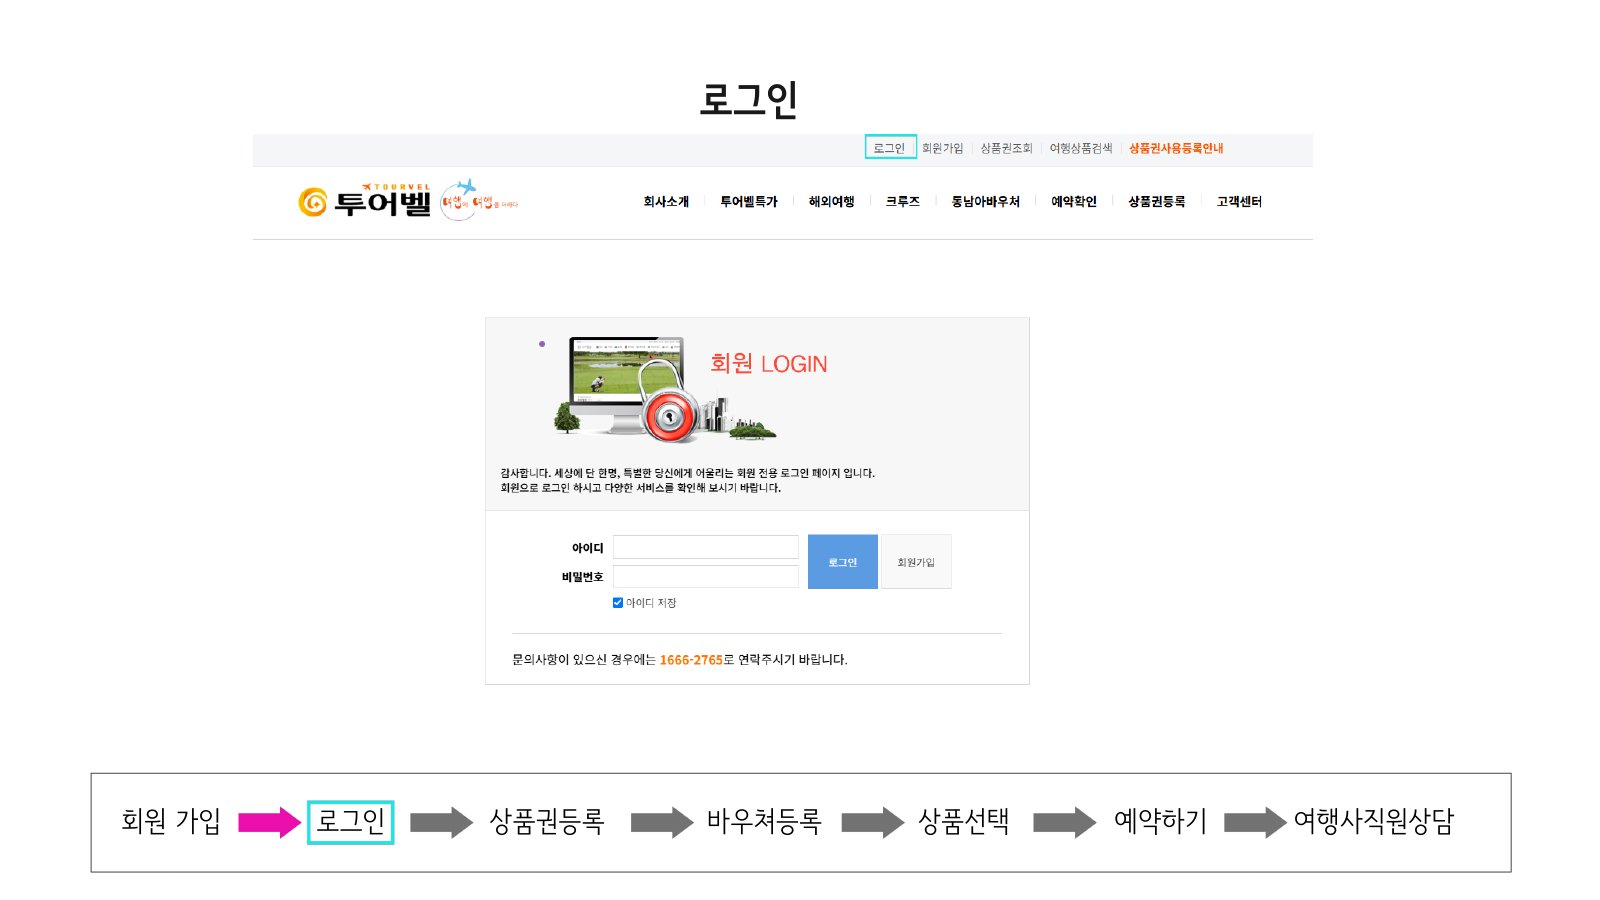The width and height of the screenshot is (1600, 900).
Task: Click the 투어벨 logo
Action: 365,201
